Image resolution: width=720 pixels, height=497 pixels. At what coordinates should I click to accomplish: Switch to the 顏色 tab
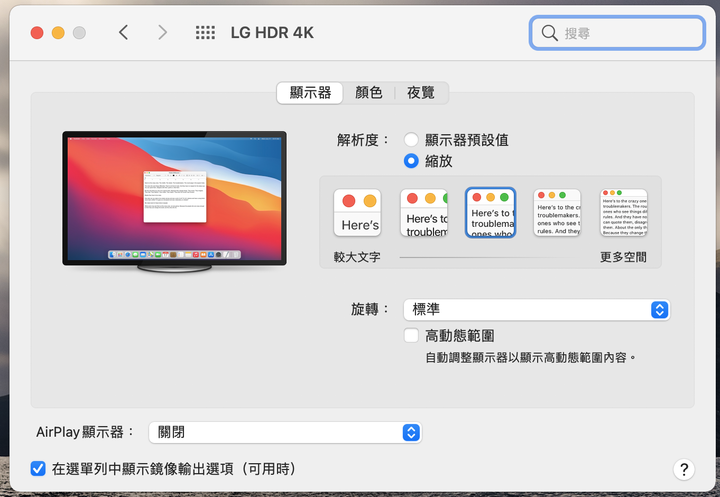pyautogui.click(x=369, y=93)
